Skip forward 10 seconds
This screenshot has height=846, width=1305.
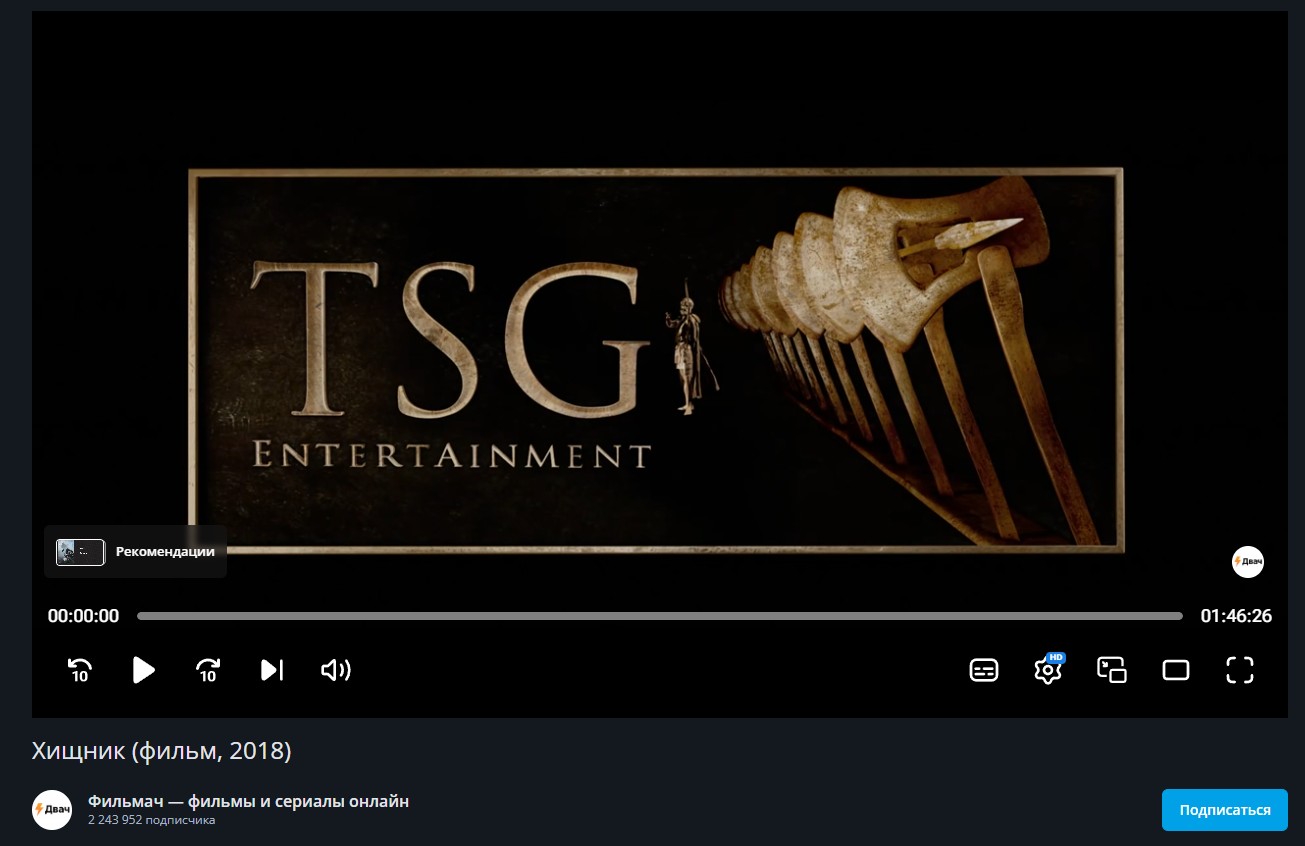(208, 670)
